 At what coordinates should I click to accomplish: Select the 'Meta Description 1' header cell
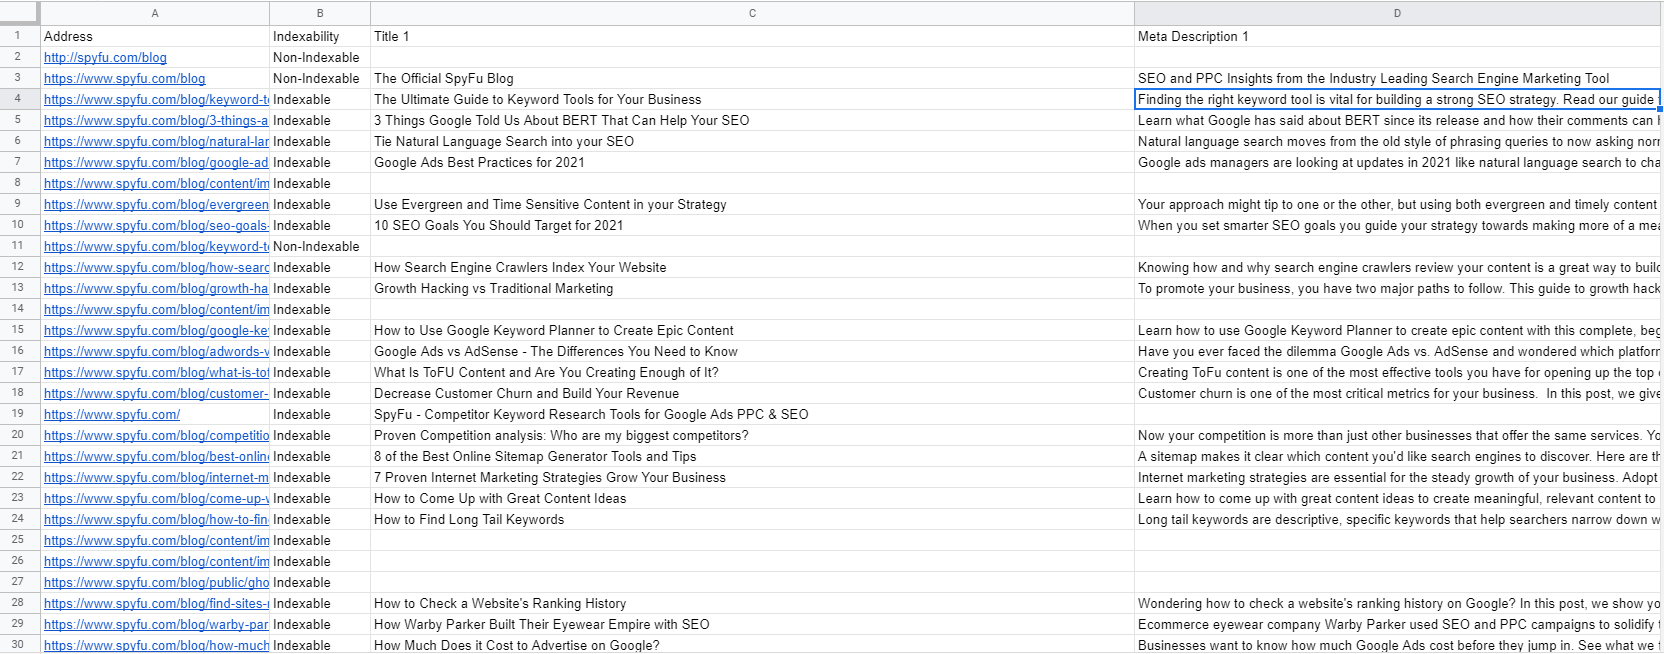coord(1398,36)
